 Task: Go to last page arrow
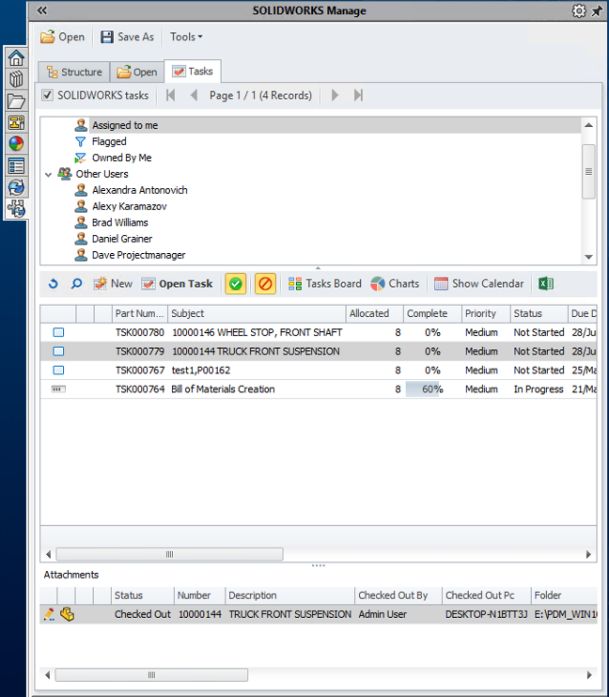click(358, 95)
